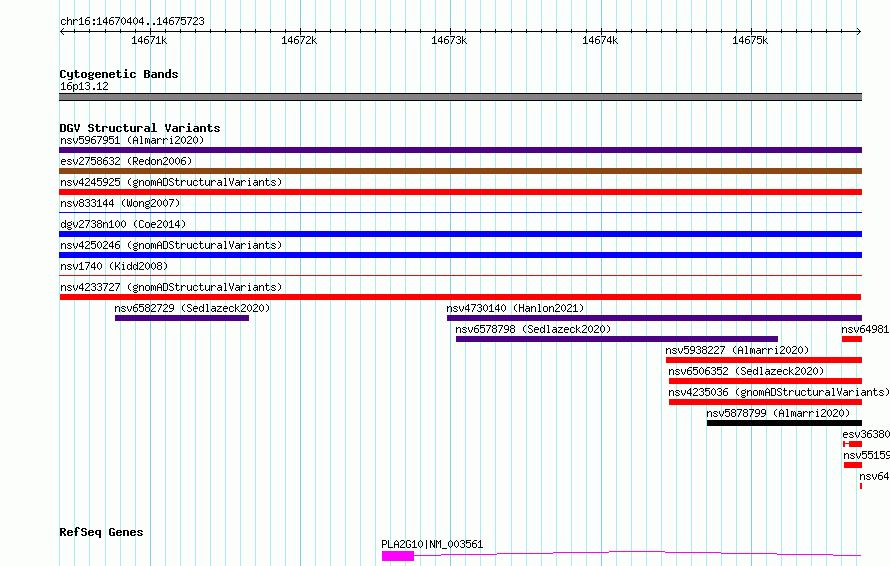Click the thin nsv1740 (Kidd2008) red line
Screen dimensions: 890x566
pyautogui.click(x=460, y=275)
